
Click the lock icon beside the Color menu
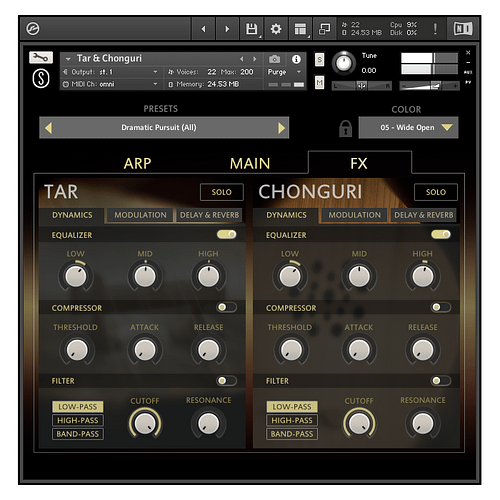click(x=345, y=128)
